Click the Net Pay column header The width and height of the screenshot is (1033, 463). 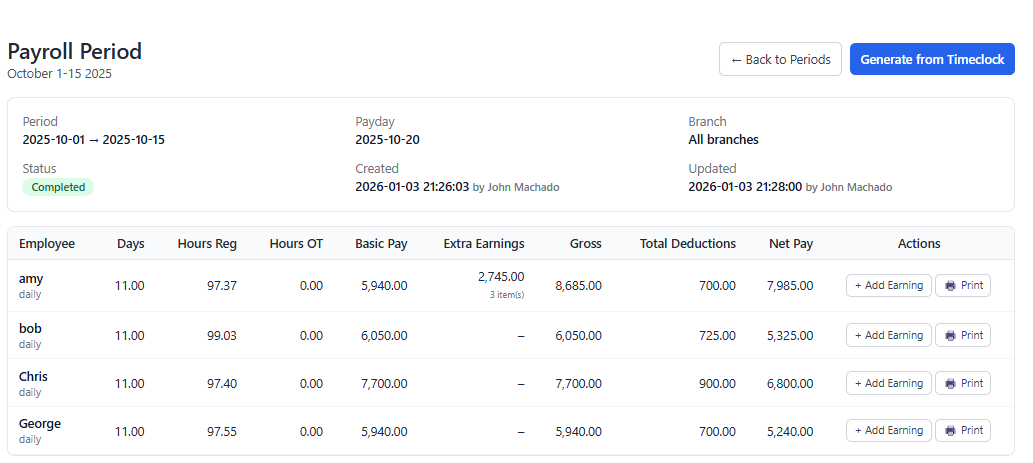point(791,244)
